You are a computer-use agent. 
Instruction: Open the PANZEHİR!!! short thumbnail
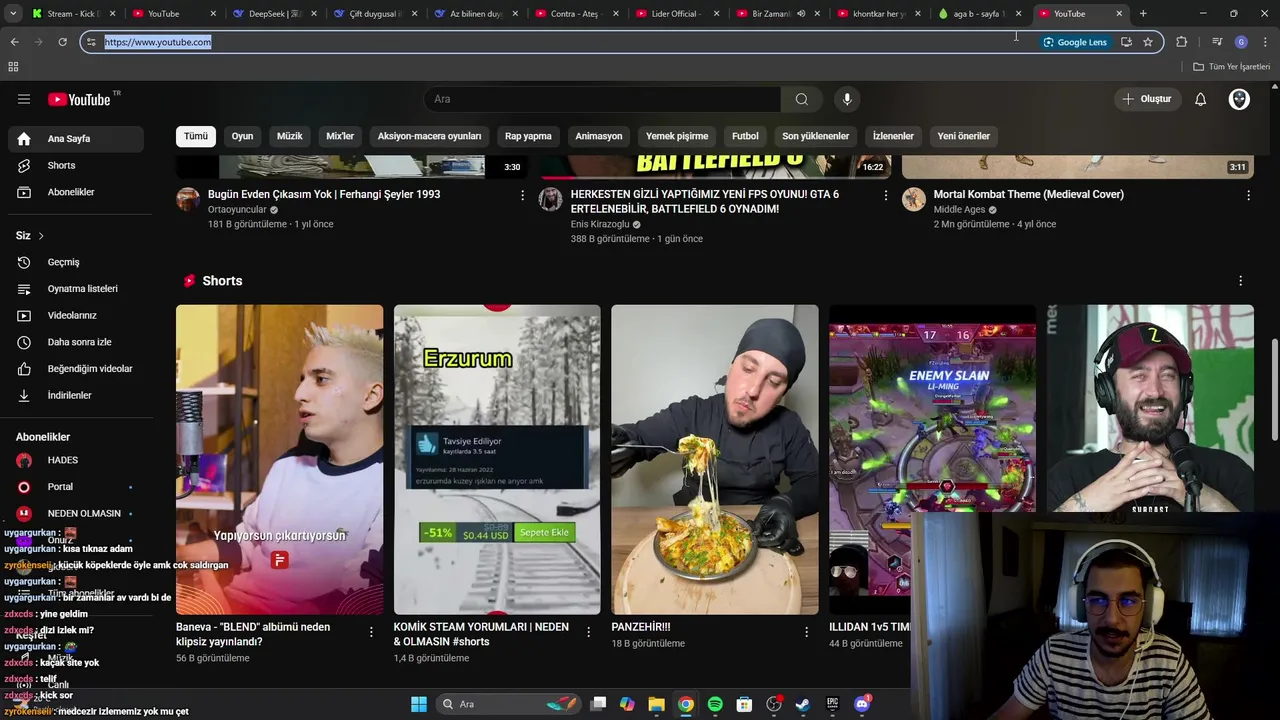click(715, 459)
